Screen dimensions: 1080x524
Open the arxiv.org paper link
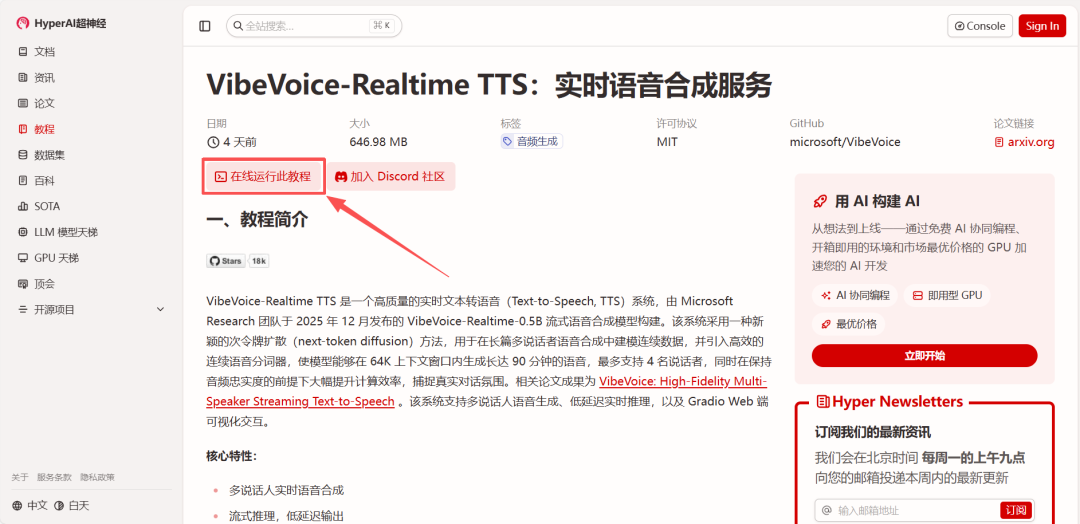click(1024, 143)
